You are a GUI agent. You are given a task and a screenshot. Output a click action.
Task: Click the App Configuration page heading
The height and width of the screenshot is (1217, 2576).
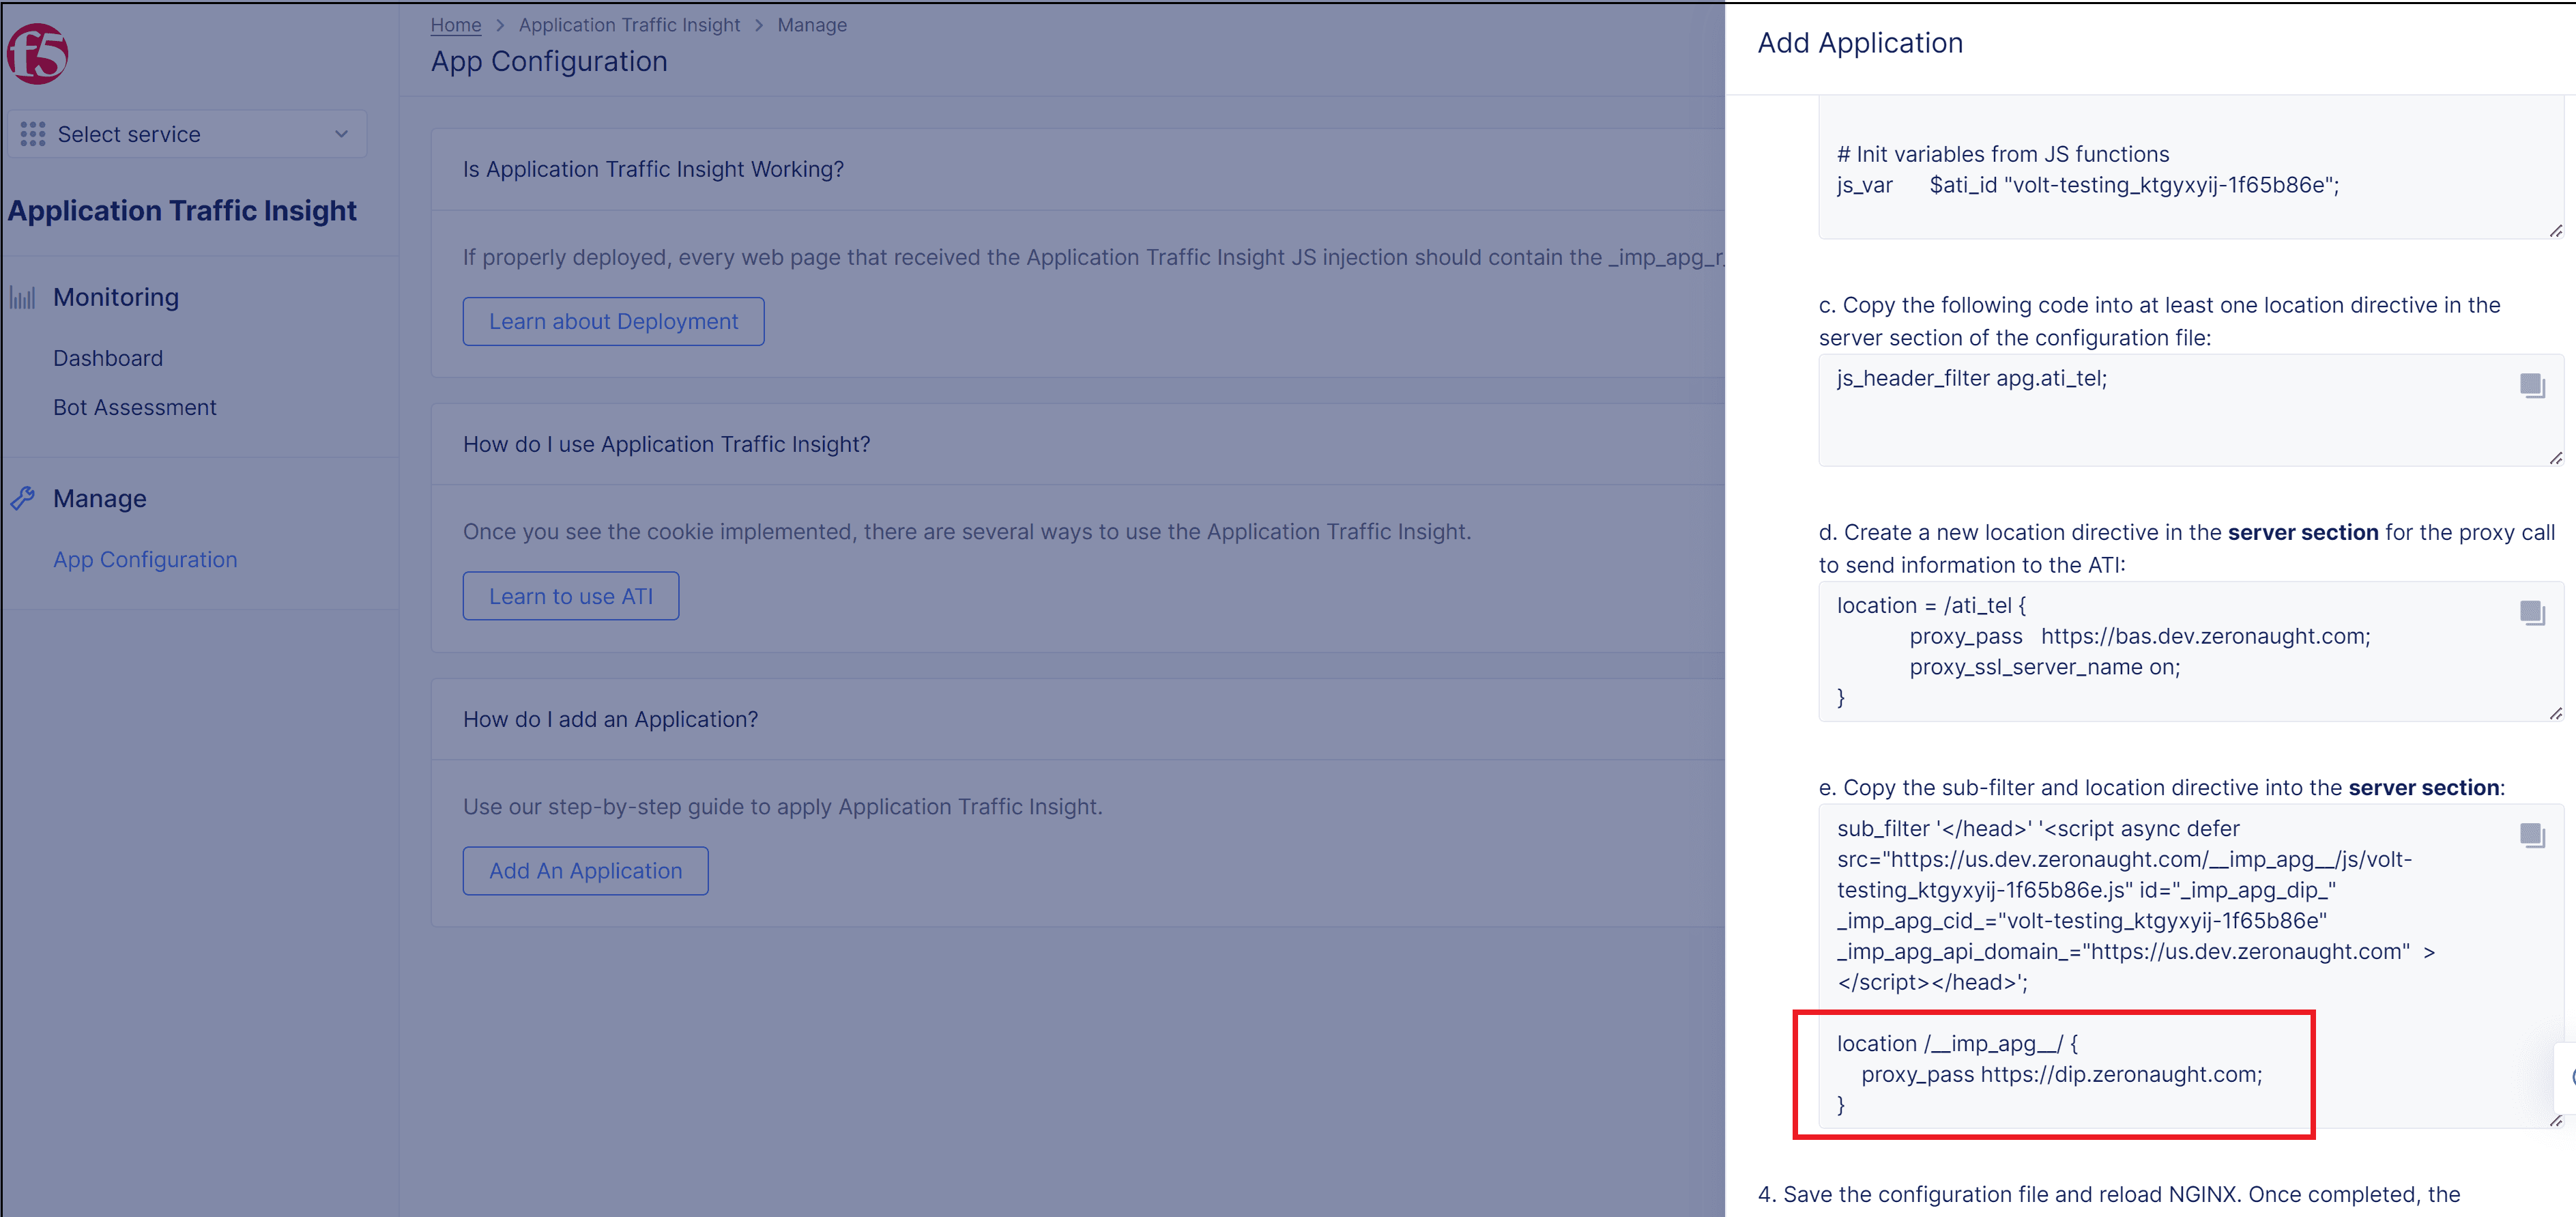[549, 62]
